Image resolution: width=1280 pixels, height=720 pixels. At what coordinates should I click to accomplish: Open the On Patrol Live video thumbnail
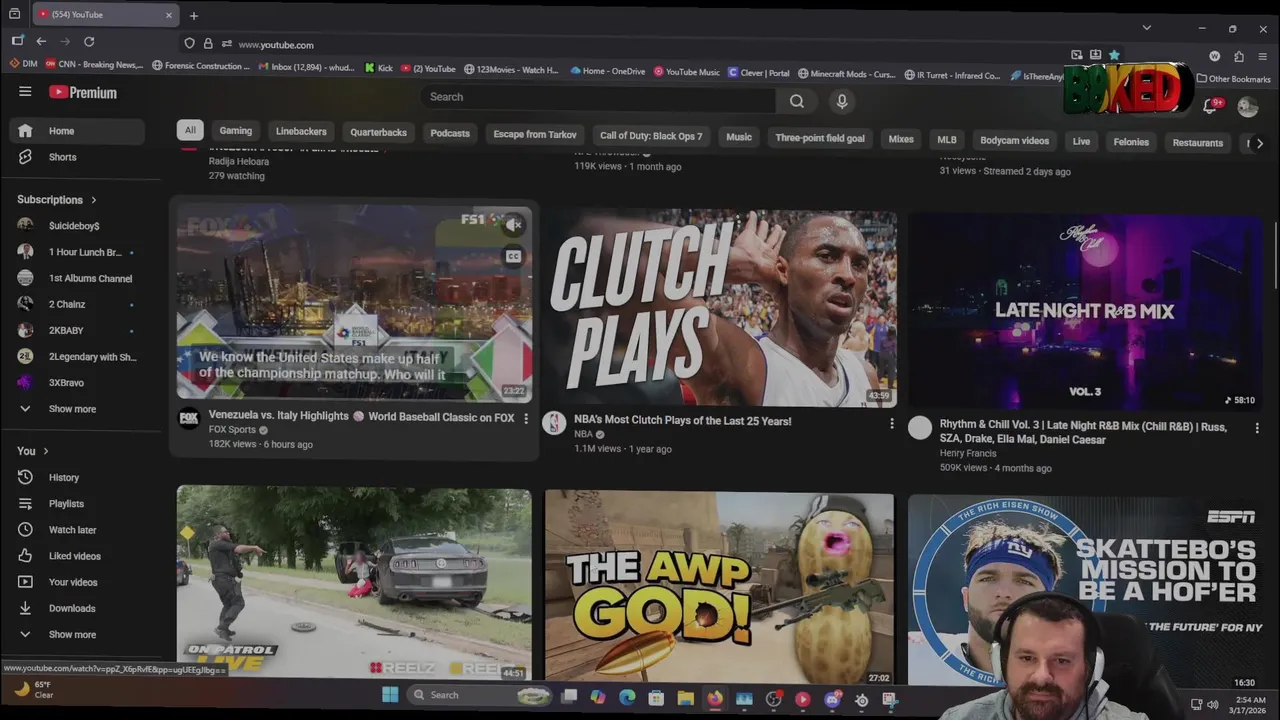pyautogui.click(x=354, y=583)
